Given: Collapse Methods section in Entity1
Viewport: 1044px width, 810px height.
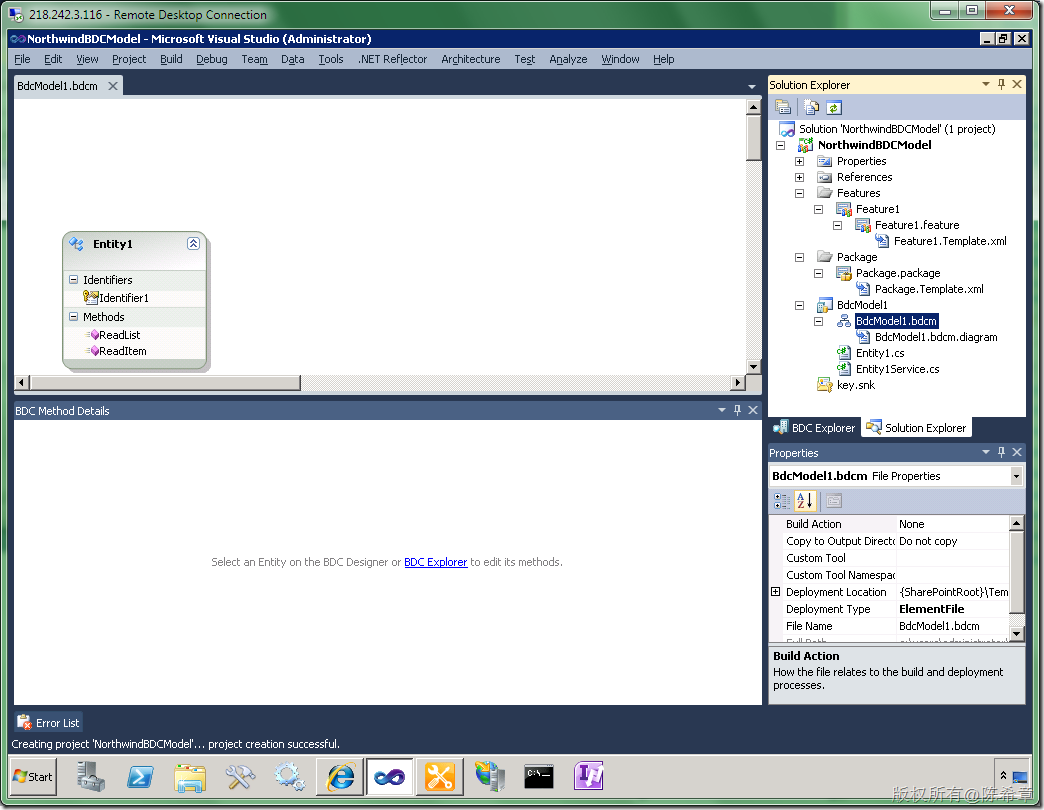Looking at the screenshot, I should click(x=73, y=317).
